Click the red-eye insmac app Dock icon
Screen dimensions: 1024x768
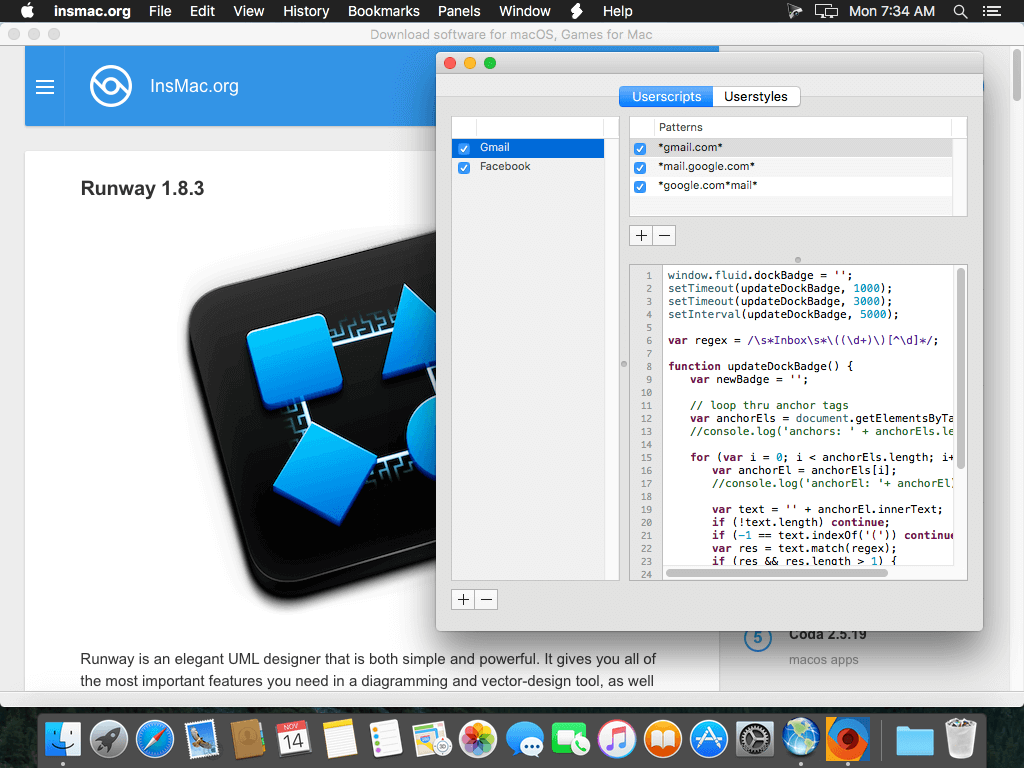848,739
